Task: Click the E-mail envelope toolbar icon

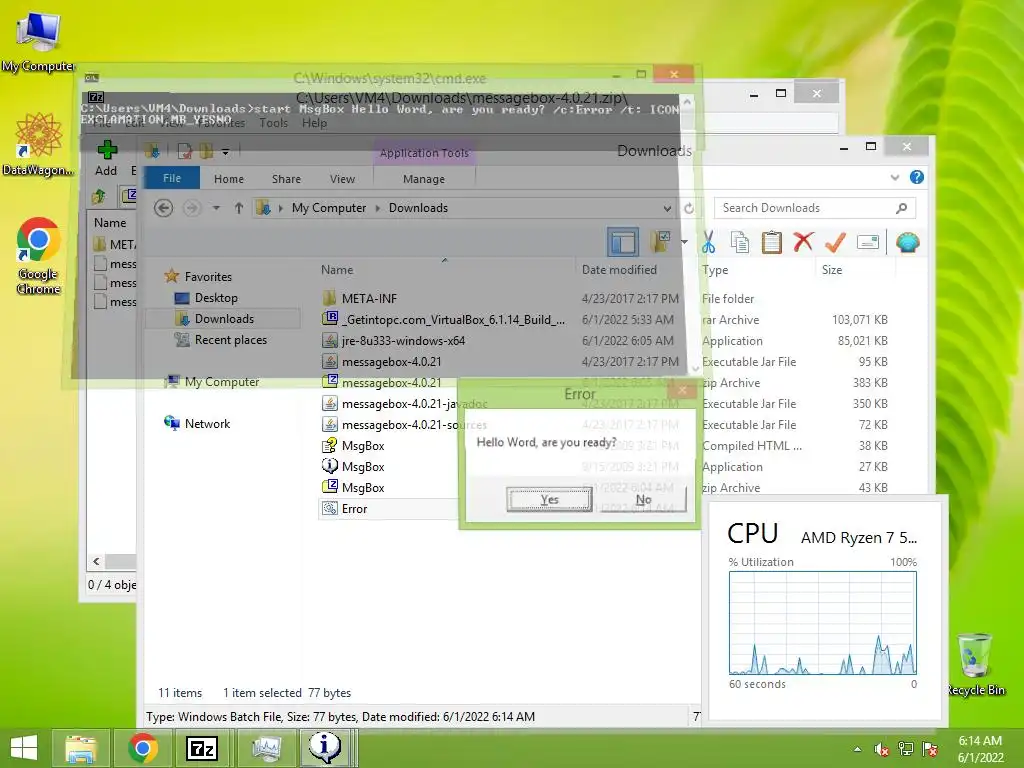Action: [868, 242]
